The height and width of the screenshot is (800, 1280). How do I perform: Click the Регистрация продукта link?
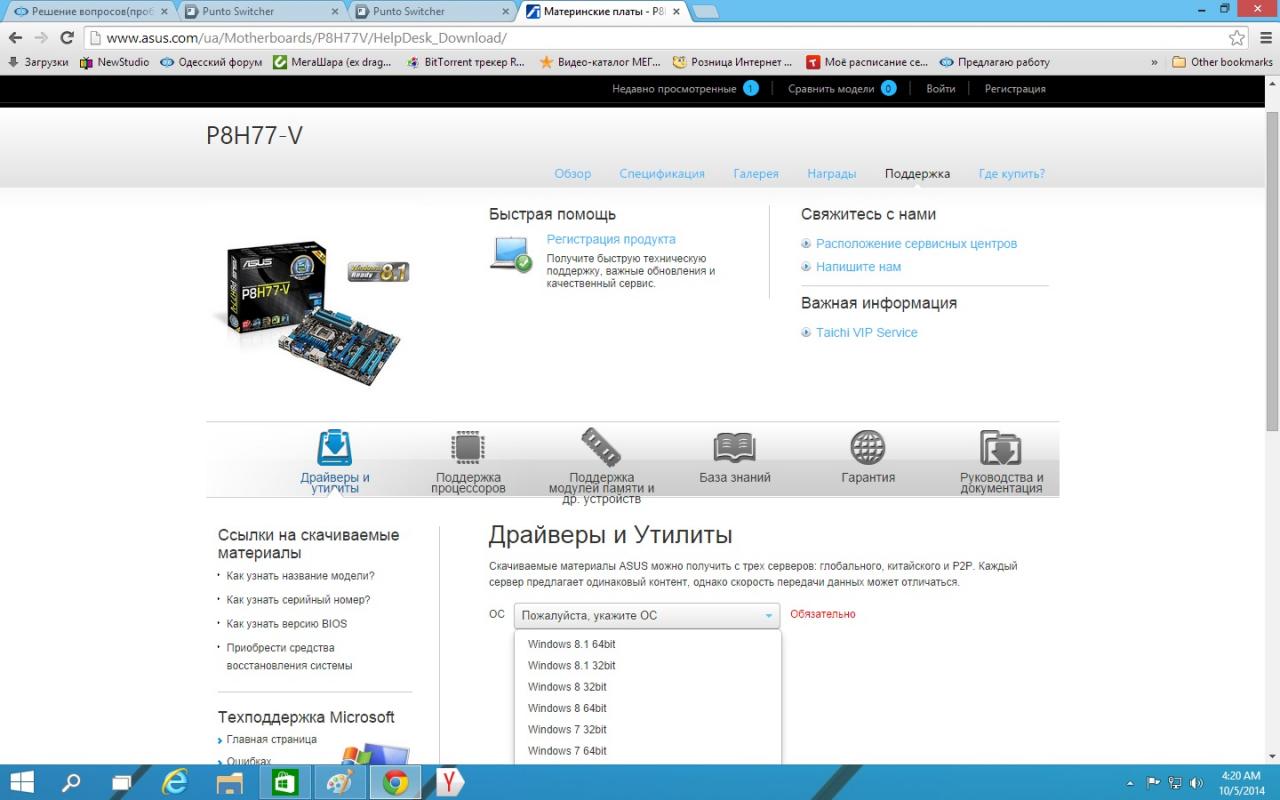pyautogui.click(x=611, y=239)
